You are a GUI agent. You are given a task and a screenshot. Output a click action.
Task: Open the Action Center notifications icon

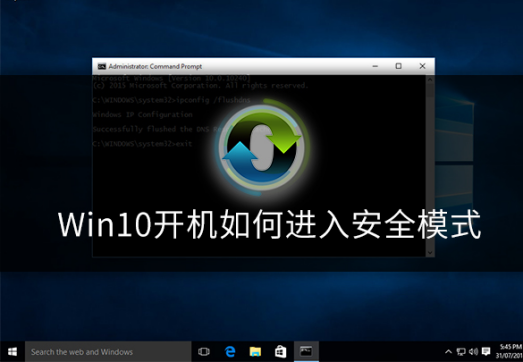pyautogui.click(x=486, y=352)
